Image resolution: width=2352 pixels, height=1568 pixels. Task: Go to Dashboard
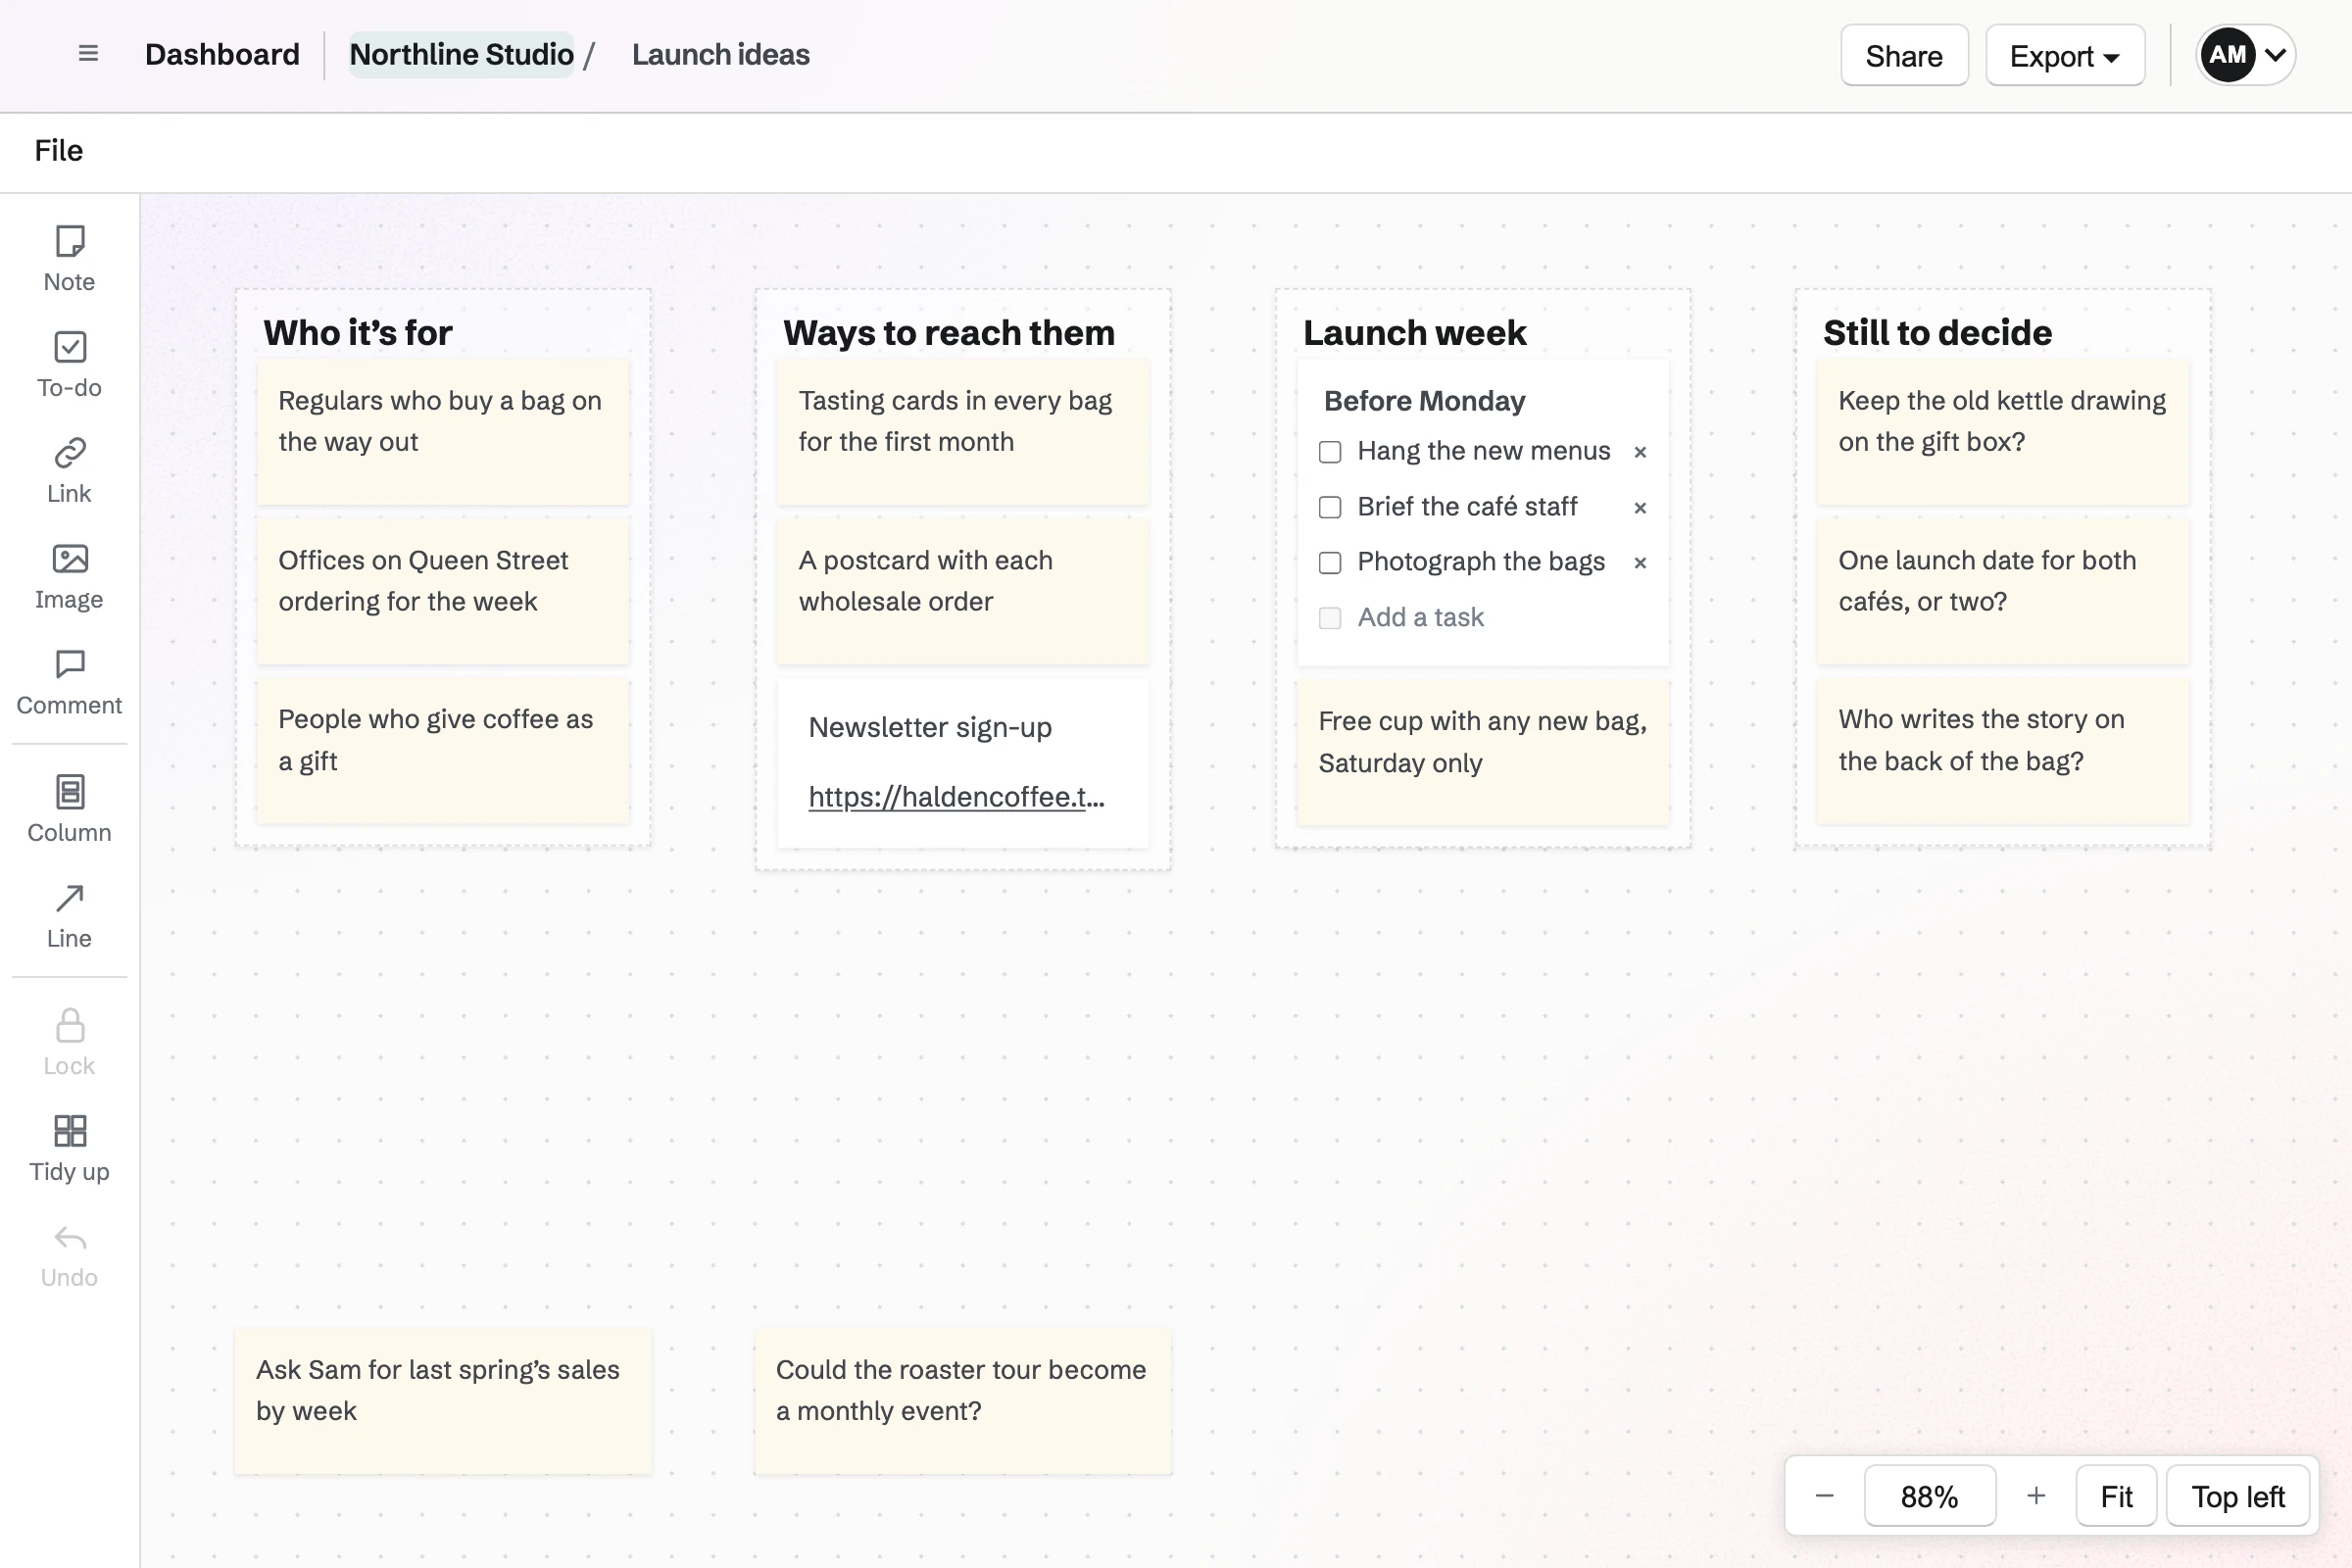222,54
